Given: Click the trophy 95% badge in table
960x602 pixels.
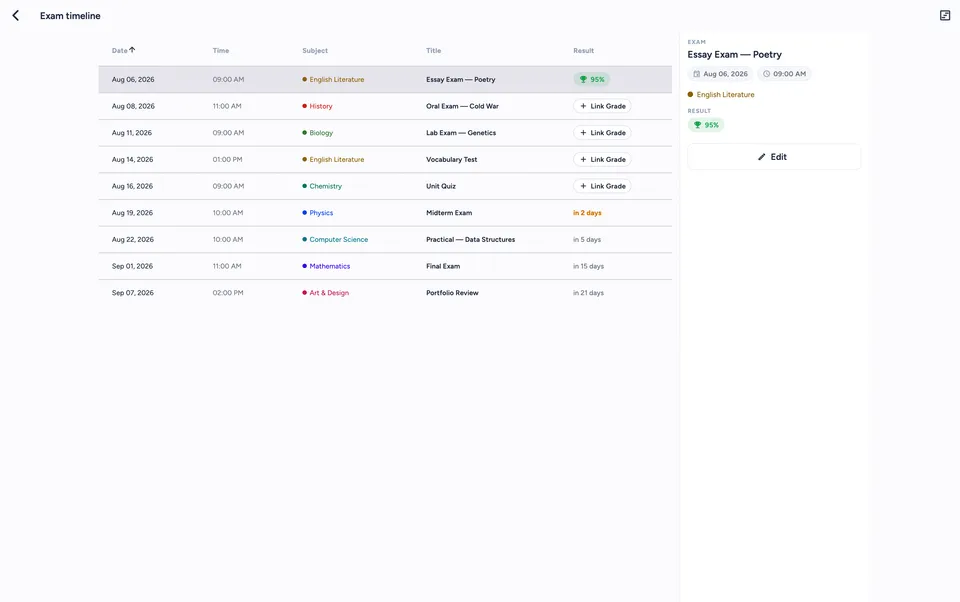Looking at the screenshot, I should (591, 79).
